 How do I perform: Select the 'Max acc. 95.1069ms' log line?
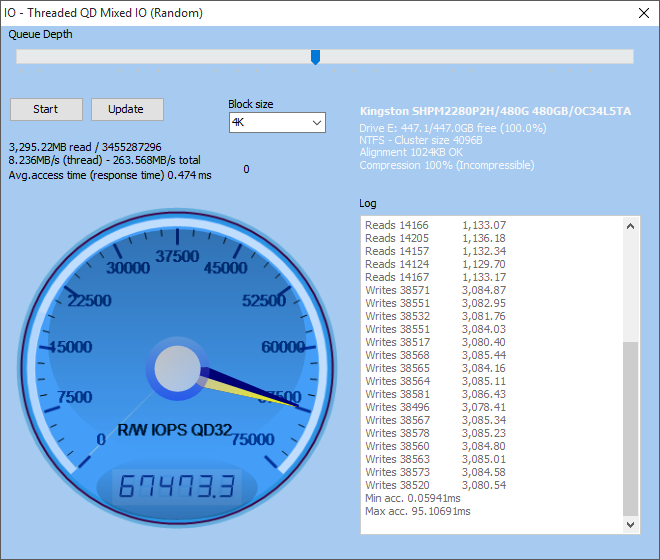pyautogui.click(x=418, y=511)
